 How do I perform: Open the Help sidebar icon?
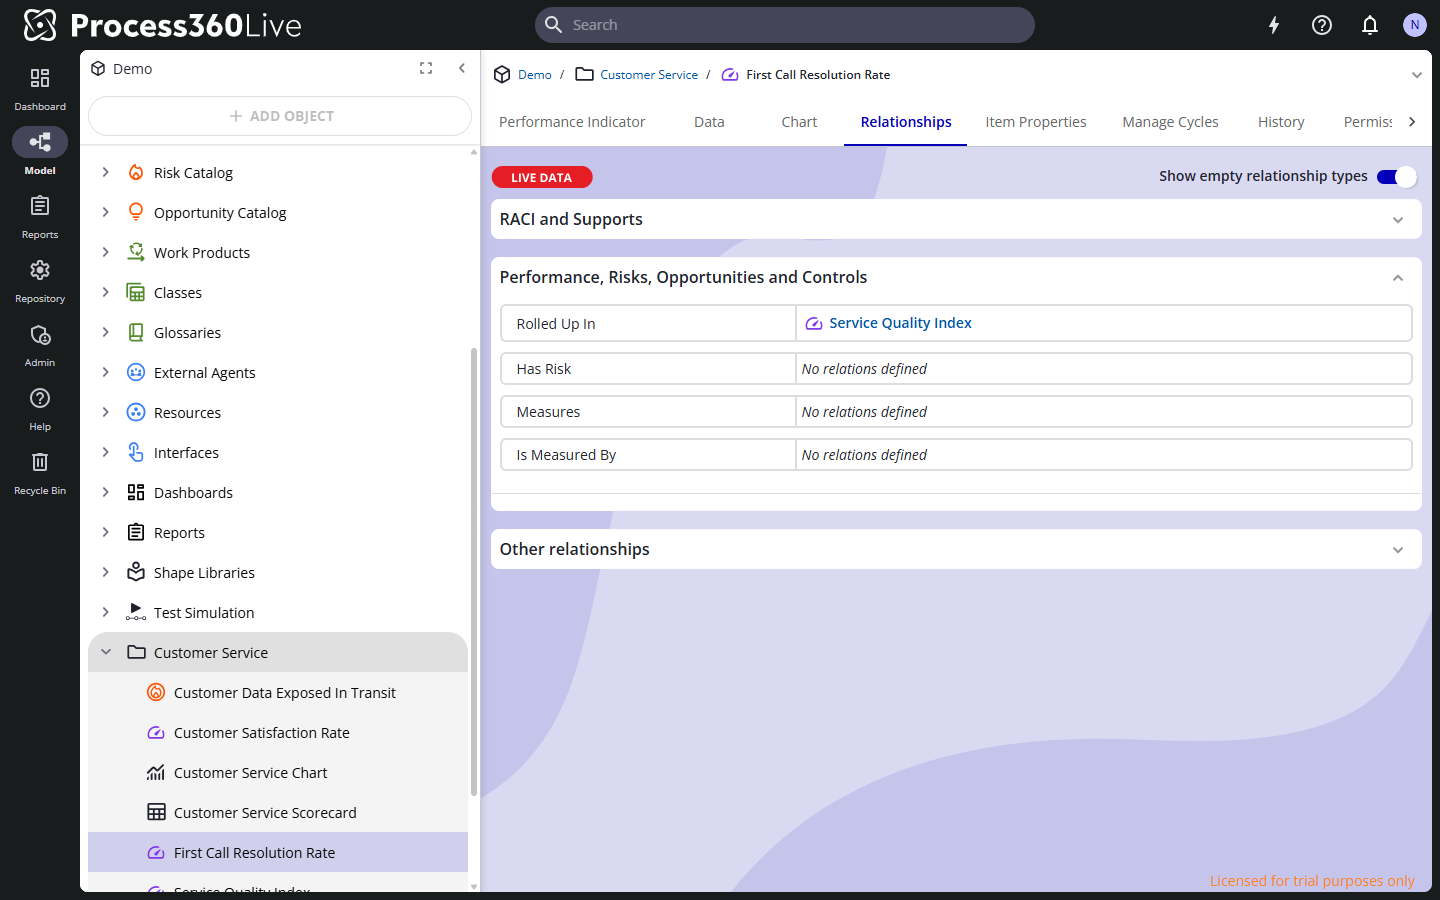click(40, 398)
